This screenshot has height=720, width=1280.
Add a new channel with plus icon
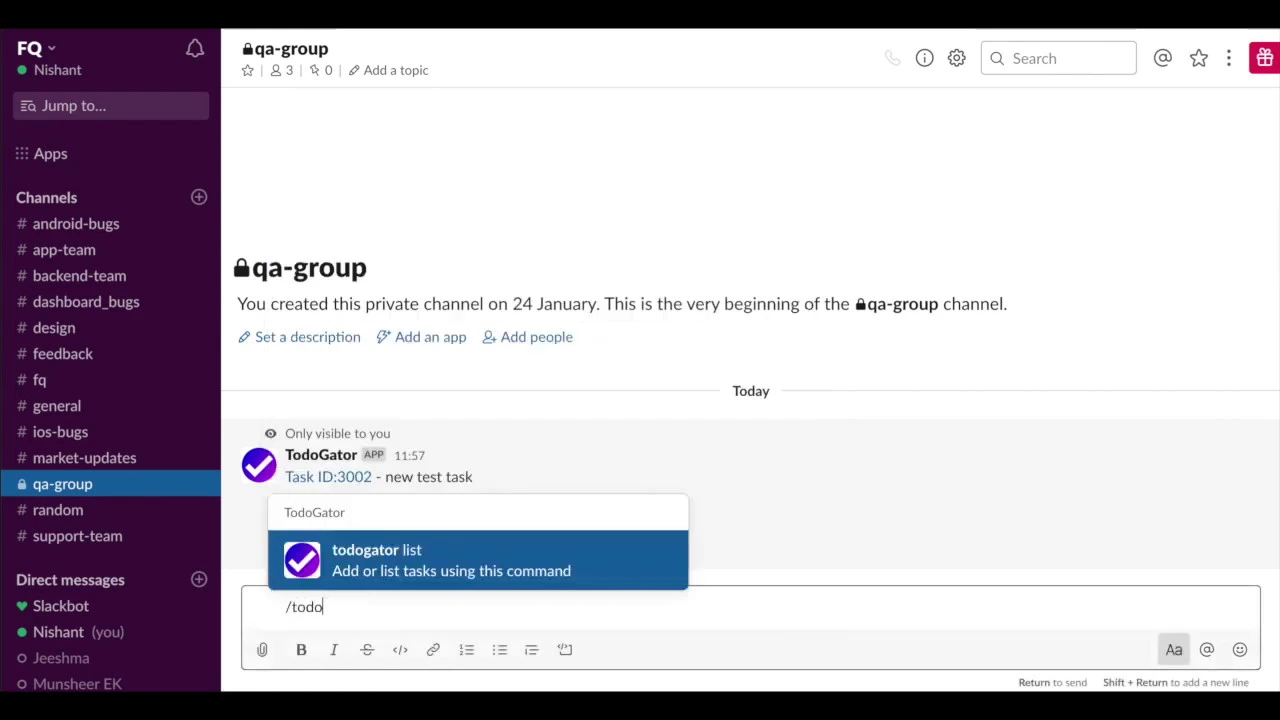click(199, 197)
